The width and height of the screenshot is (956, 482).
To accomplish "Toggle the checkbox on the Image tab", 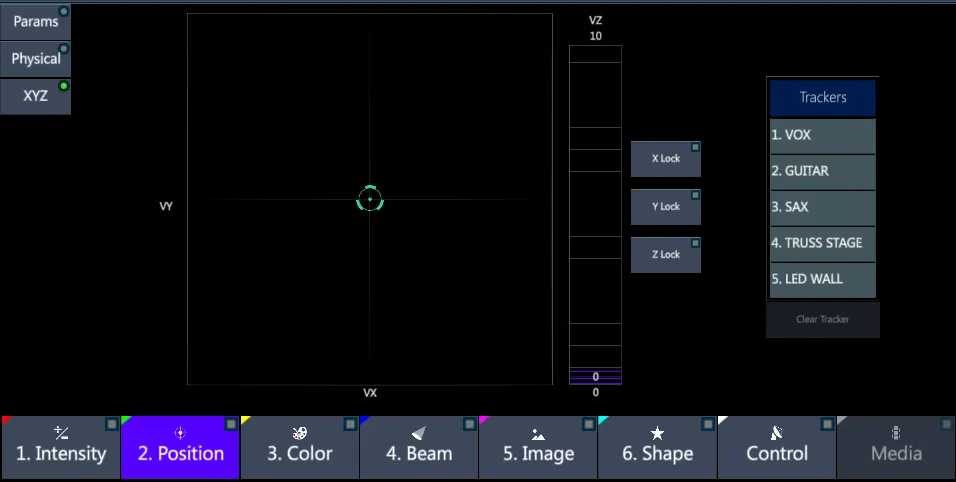I will (x=589, y=424).
